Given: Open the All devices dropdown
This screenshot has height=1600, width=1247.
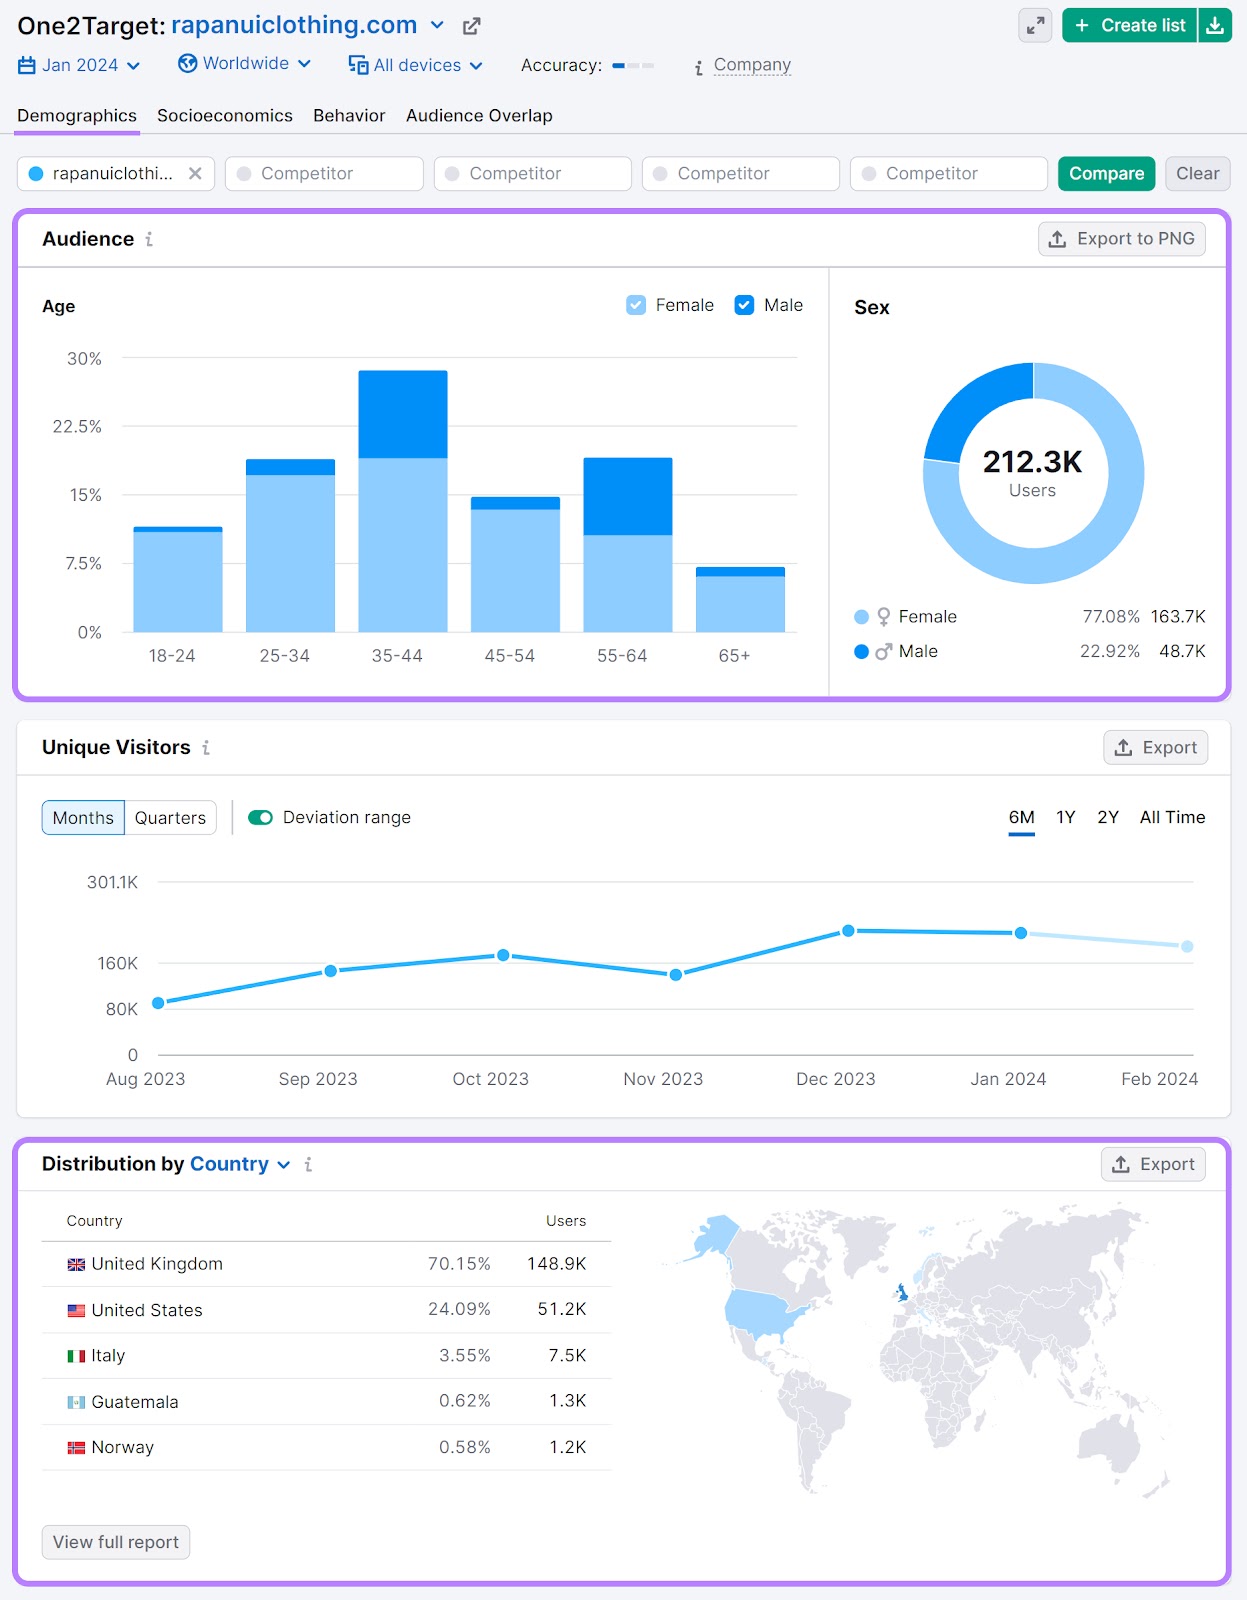Looking at the screenshot, I should (415, 66).
